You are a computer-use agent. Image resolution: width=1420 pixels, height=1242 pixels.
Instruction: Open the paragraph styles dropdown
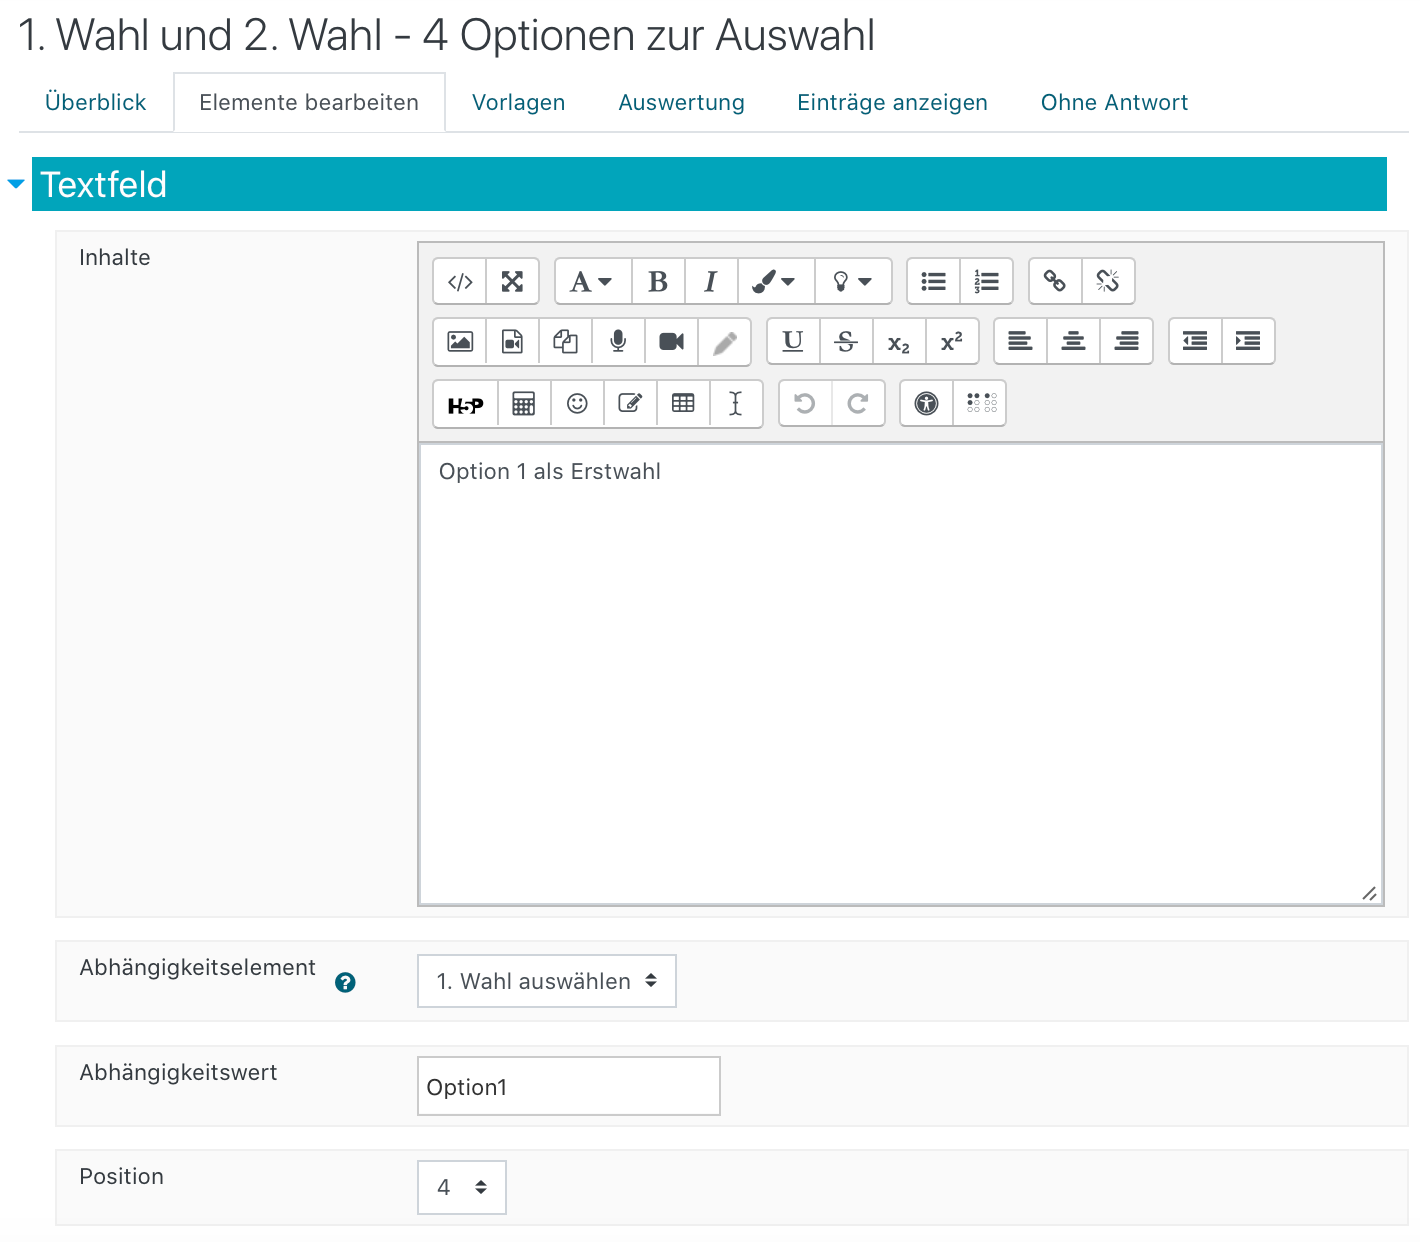coord(592,282)
